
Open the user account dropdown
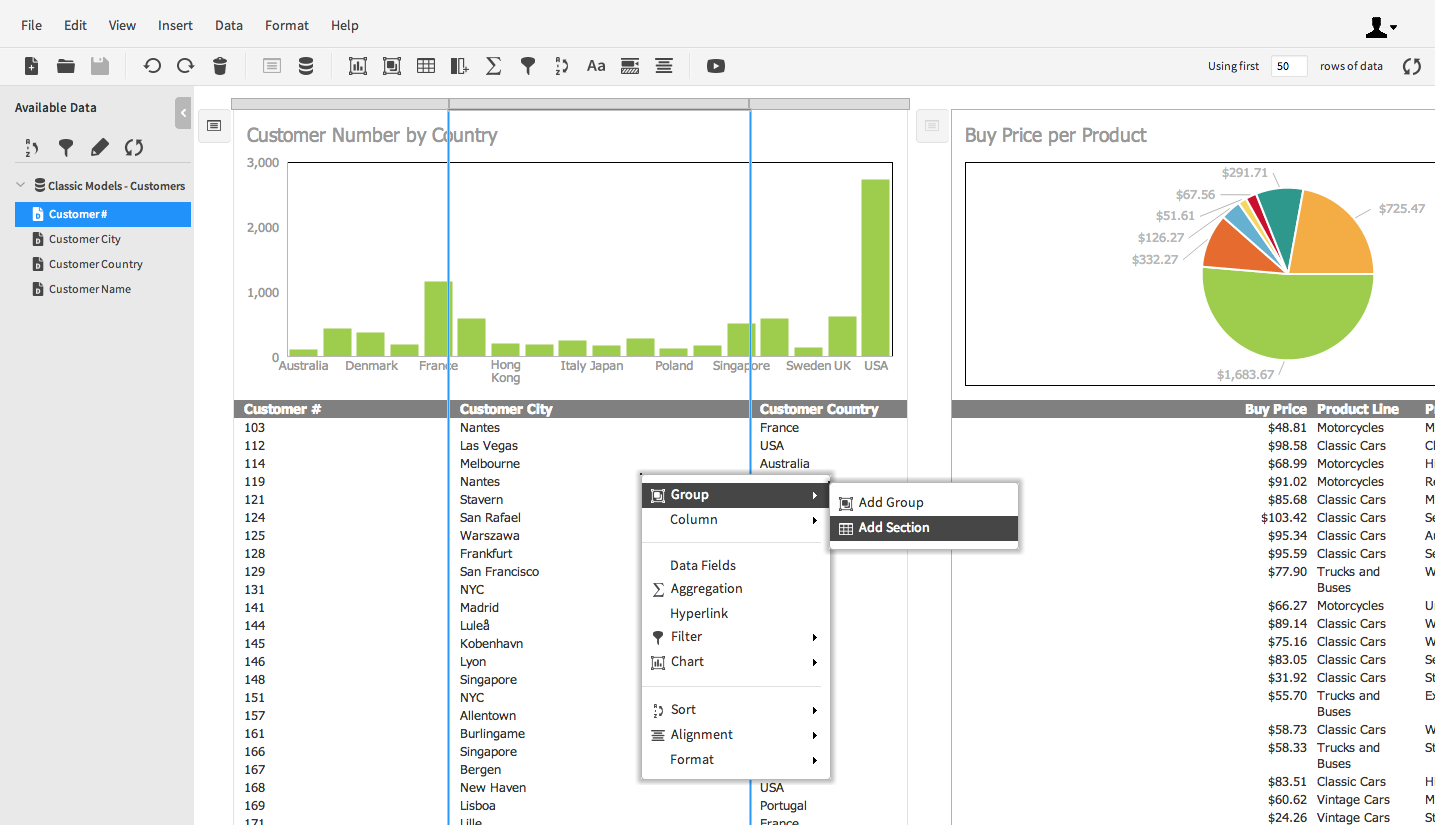[1381, 27]
